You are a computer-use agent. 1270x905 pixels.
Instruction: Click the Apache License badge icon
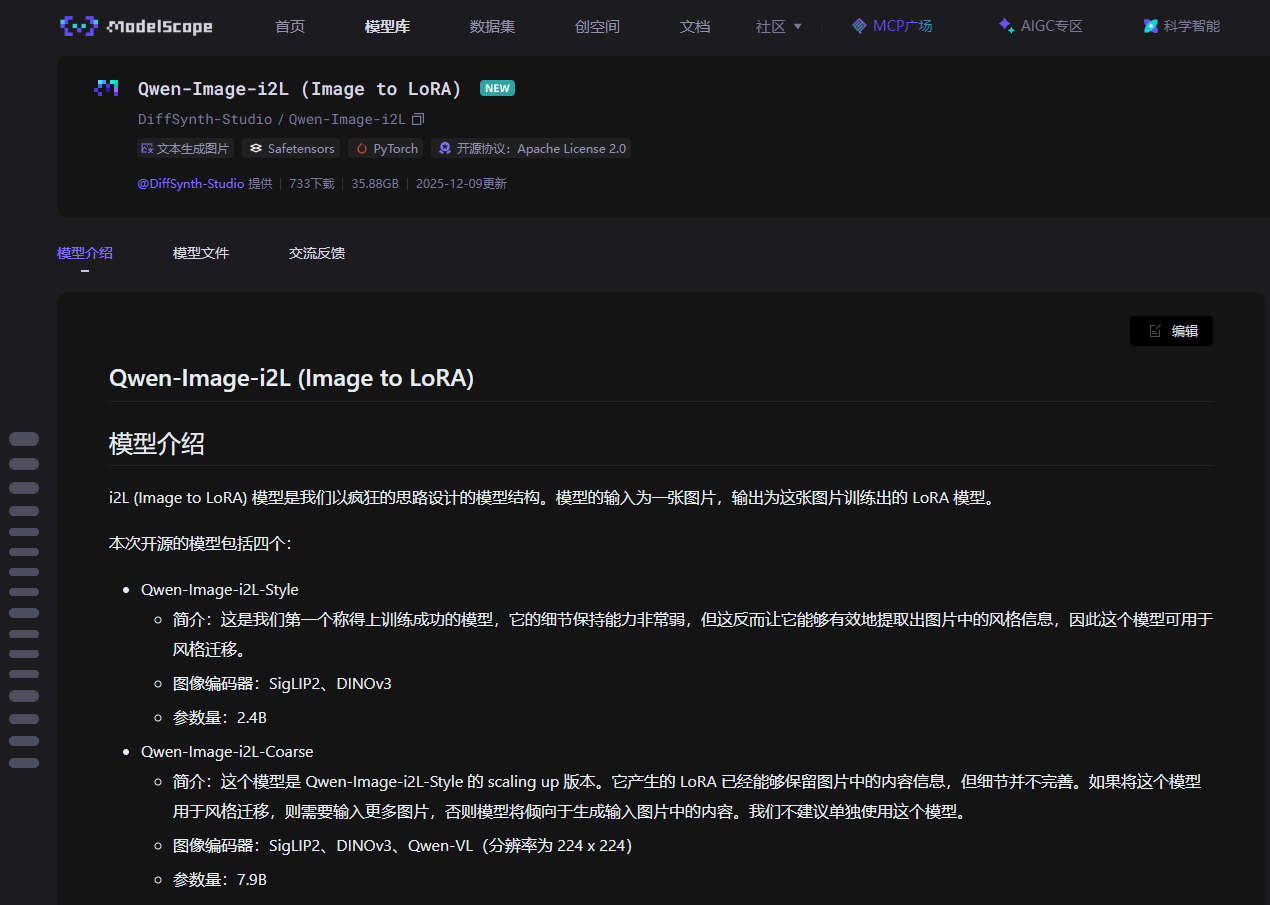coord(443,148)
